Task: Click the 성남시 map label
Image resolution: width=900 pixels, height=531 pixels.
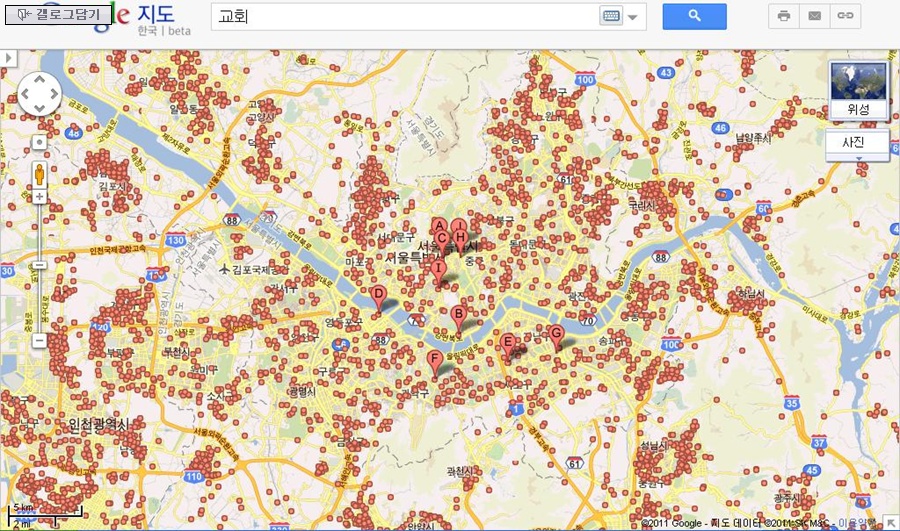Action: point(653,445)
